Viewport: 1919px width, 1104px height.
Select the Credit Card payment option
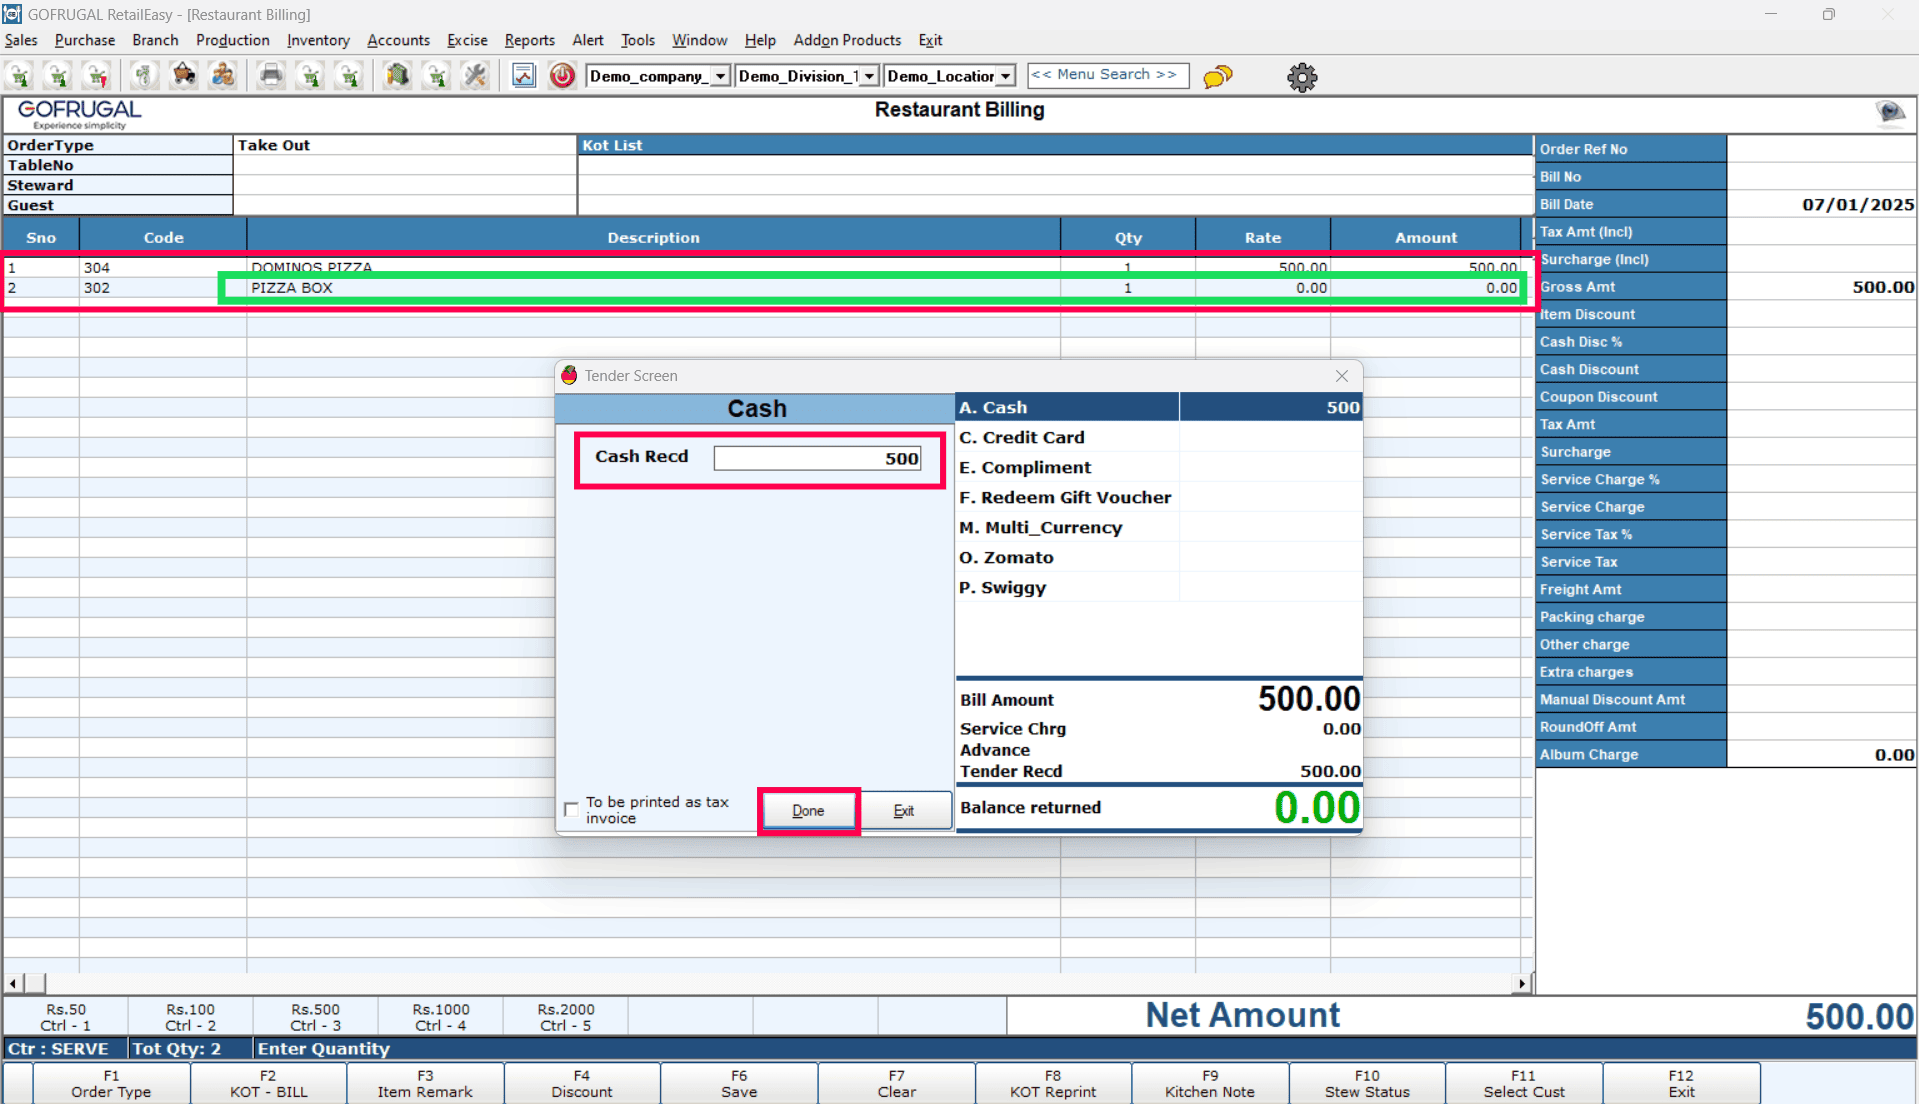[1022, 437]
